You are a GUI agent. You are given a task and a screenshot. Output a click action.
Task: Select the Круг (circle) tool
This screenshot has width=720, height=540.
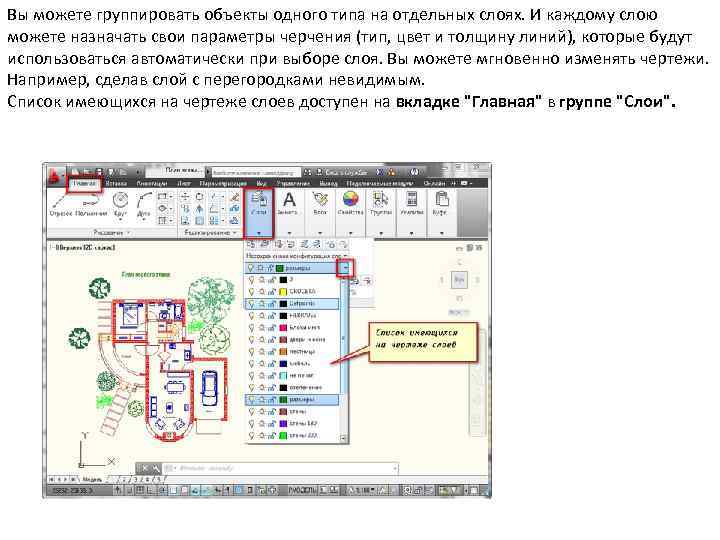coord(120,204)
